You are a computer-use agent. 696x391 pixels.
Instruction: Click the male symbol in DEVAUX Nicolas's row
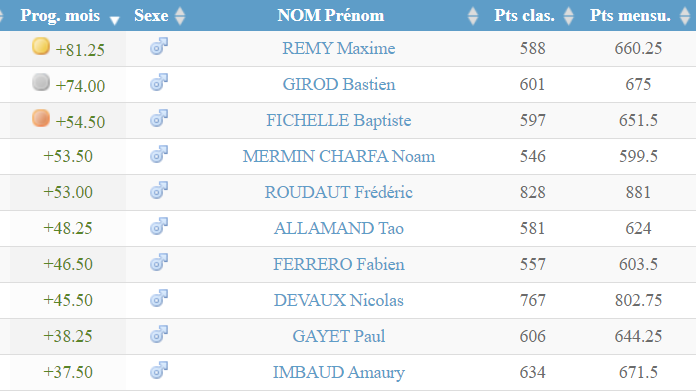point(159,298)
